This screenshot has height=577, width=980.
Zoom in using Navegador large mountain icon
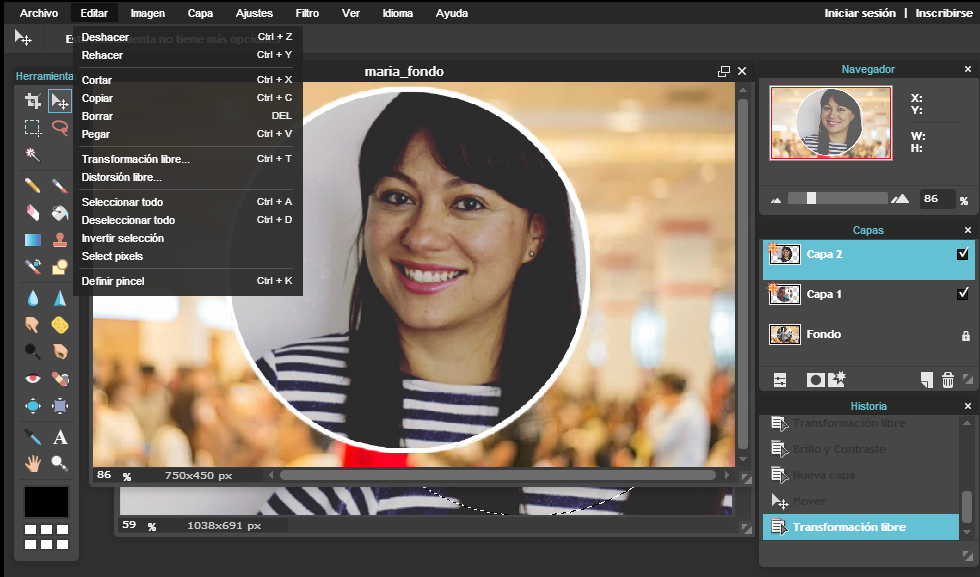click(900, 199)
